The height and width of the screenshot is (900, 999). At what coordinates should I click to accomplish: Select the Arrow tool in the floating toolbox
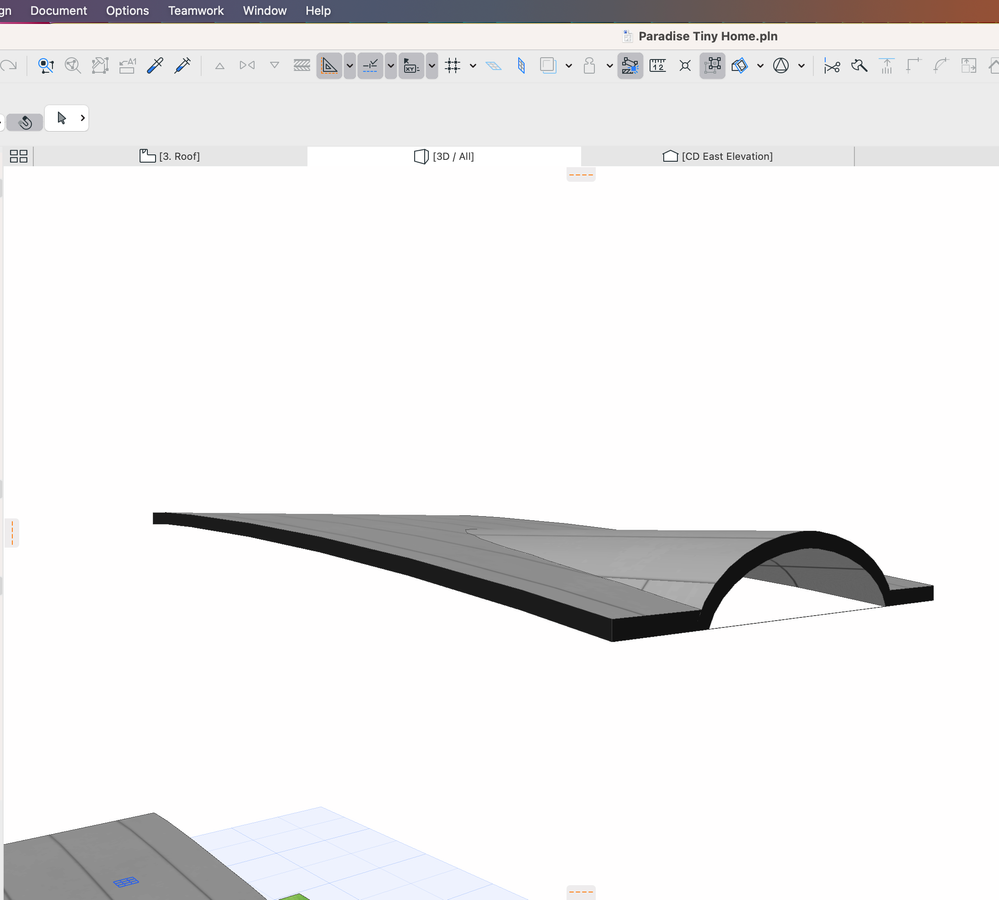(x=60, y=117)
